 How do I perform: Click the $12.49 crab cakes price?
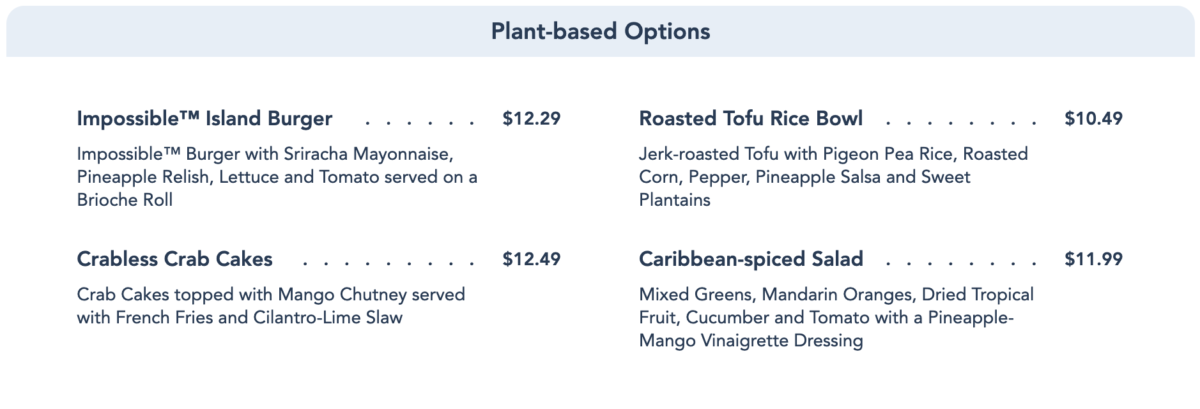531,259
